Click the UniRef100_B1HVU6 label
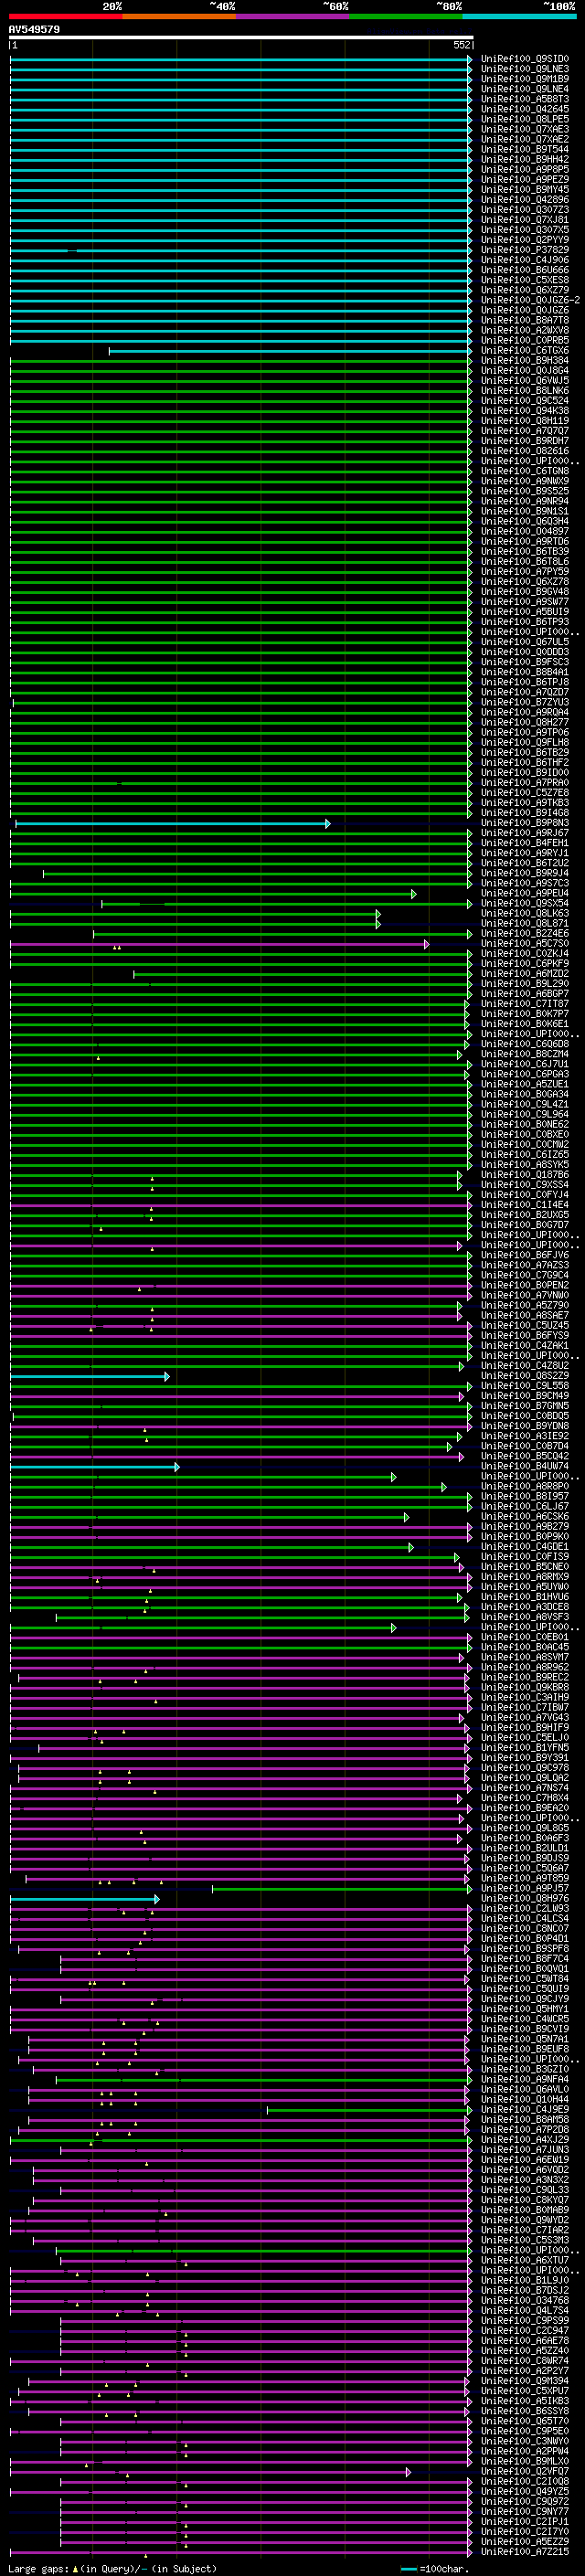Image resolution: width=585 pixels, height=2576 pixels. click(525, 1597)
